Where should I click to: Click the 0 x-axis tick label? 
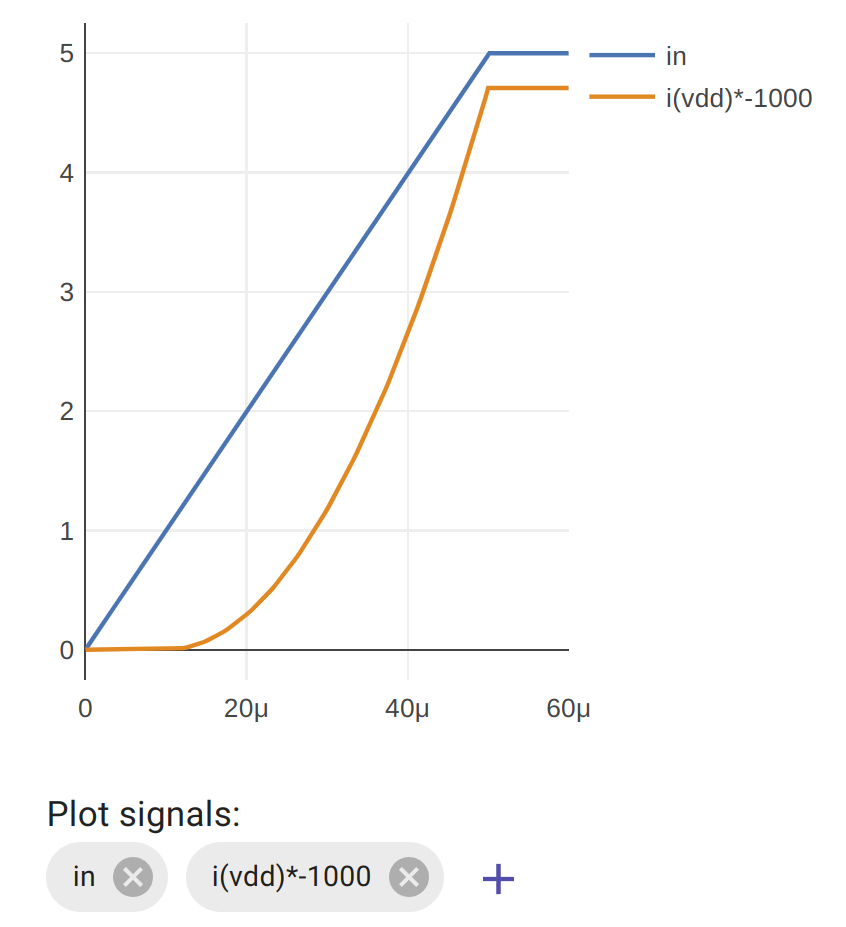tap(85, 708)
